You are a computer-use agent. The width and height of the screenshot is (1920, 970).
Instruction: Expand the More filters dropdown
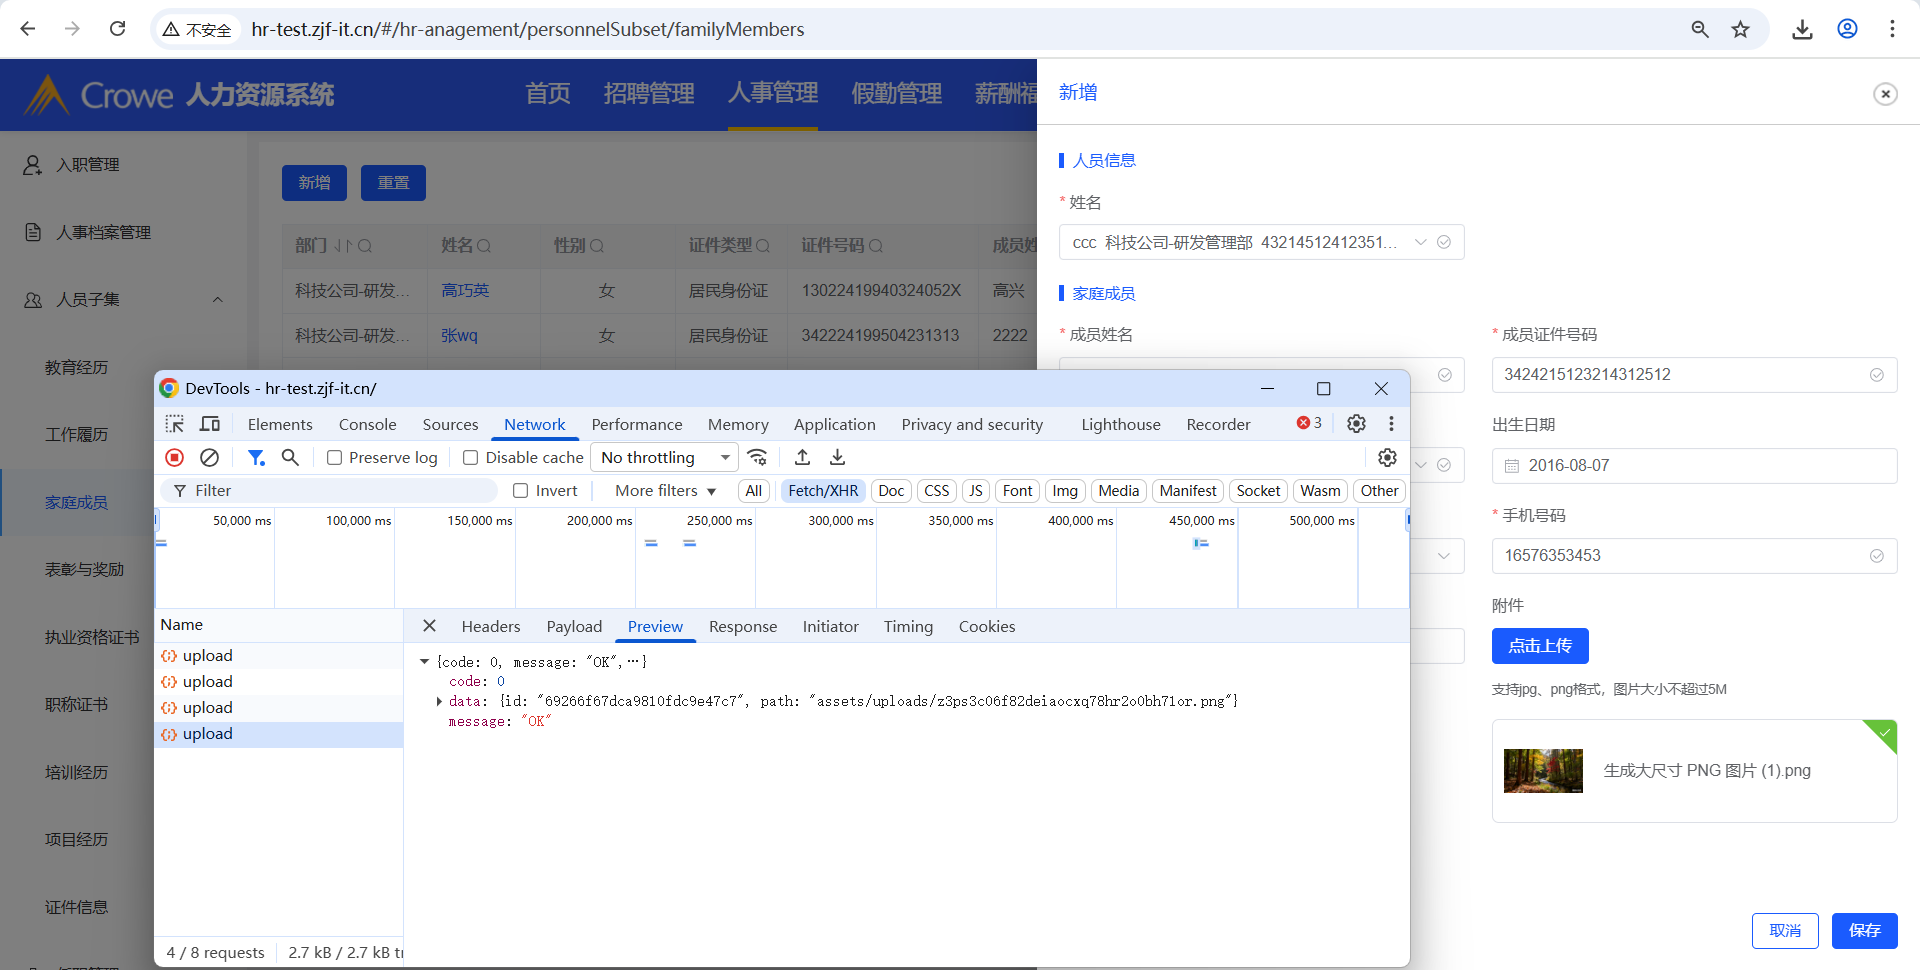(x=665, y=491)
